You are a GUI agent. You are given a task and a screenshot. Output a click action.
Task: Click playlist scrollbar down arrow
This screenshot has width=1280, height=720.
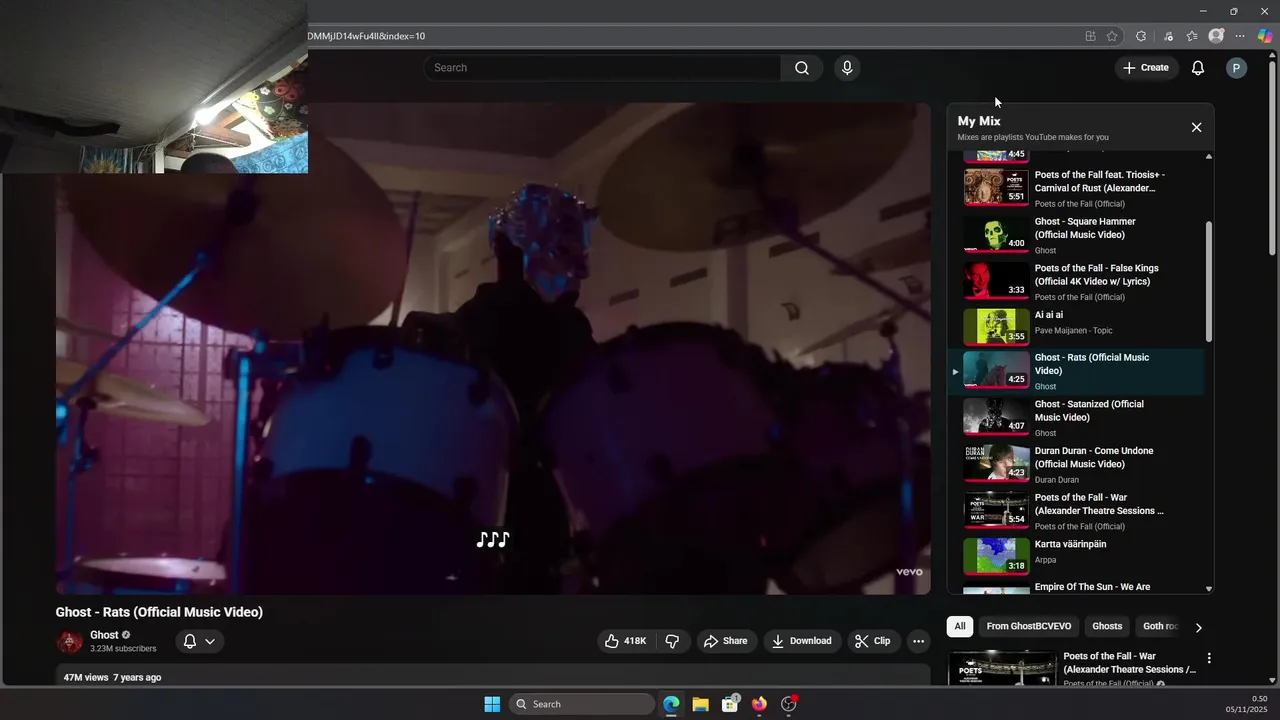coord(1209,589)
